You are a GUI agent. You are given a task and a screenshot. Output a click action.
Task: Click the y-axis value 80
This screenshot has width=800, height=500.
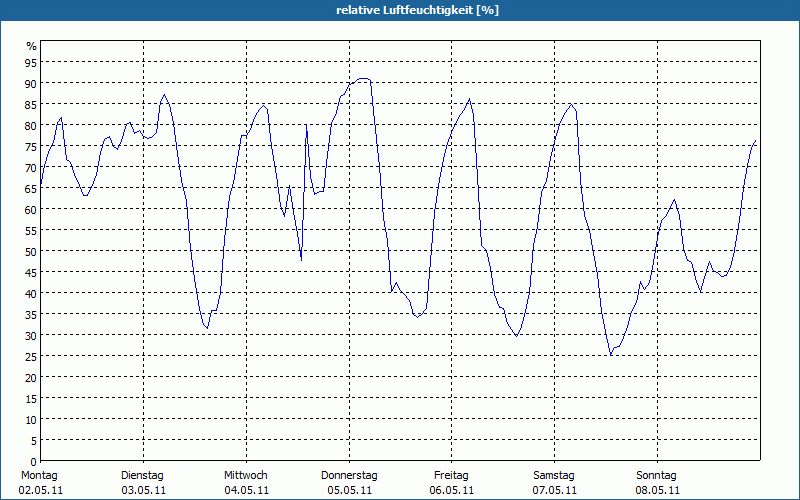pyautogui.click(x=31, y=126)
